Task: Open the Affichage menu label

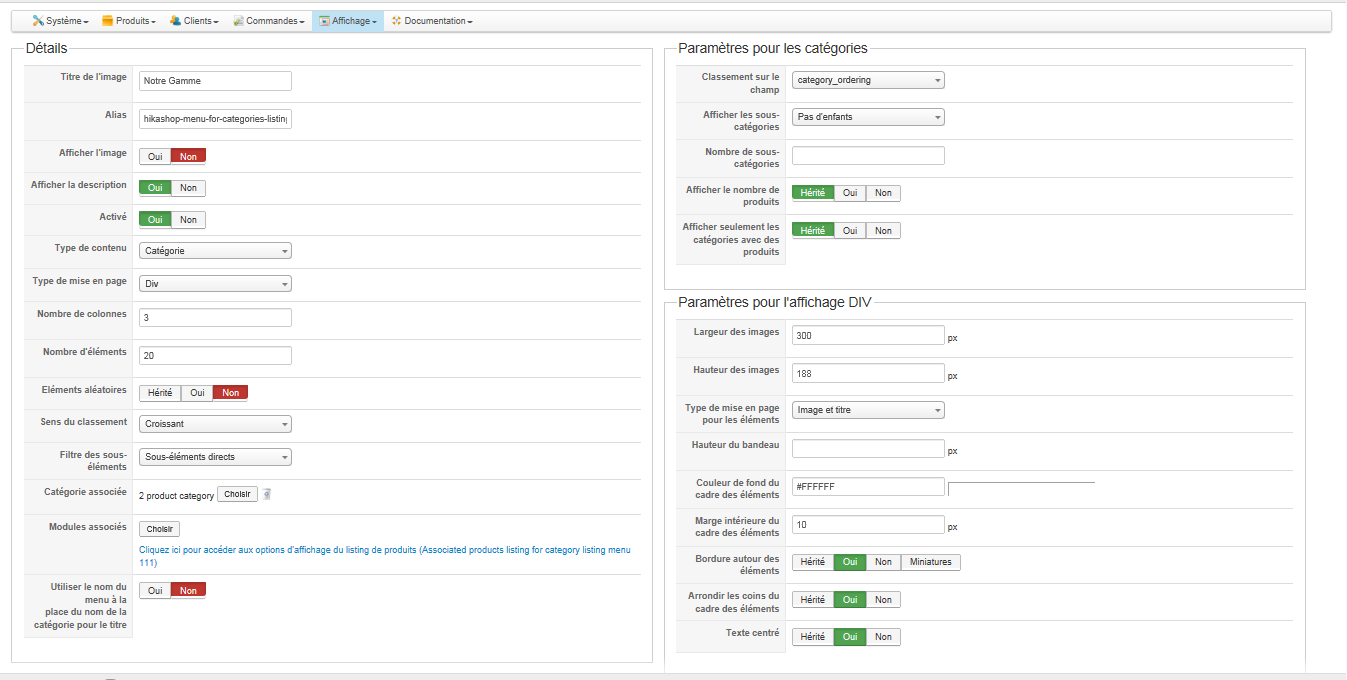Action: tap(351, 21)
